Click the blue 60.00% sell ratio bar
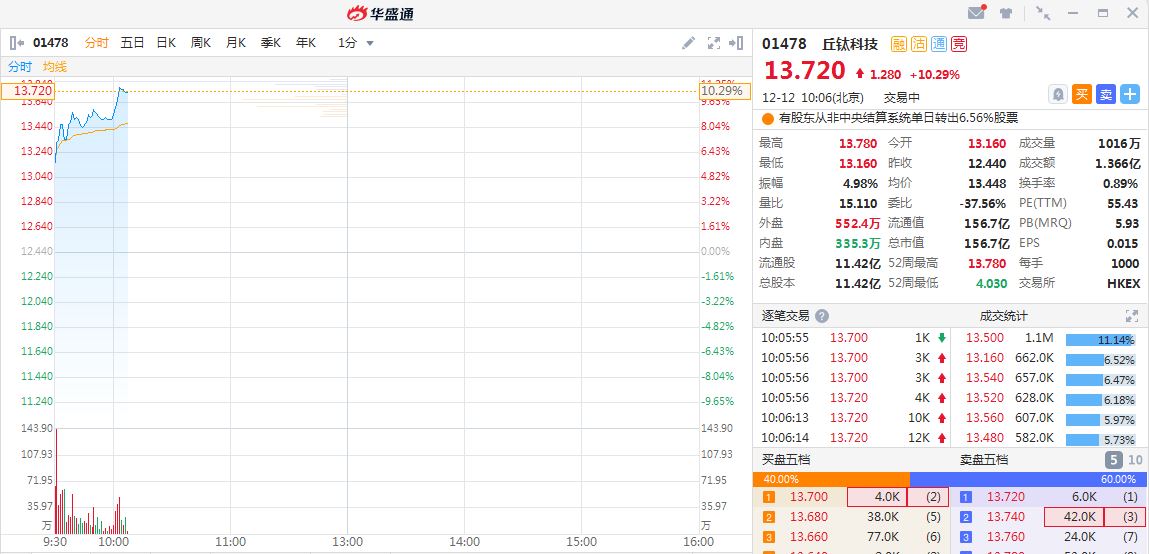Image resolution: width=1149 pixels, height=554 pixels. pyautogui.click(x=1028, y=479)
